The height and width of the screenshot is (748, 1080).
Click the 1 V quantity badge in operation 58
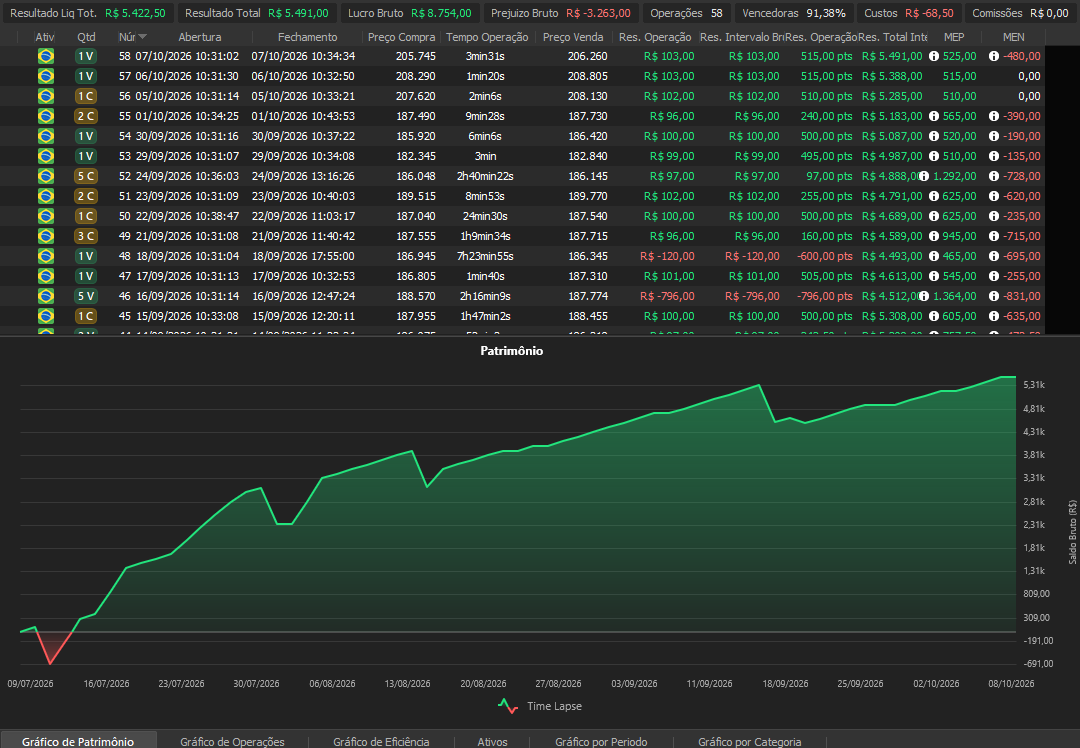point(85,56)
